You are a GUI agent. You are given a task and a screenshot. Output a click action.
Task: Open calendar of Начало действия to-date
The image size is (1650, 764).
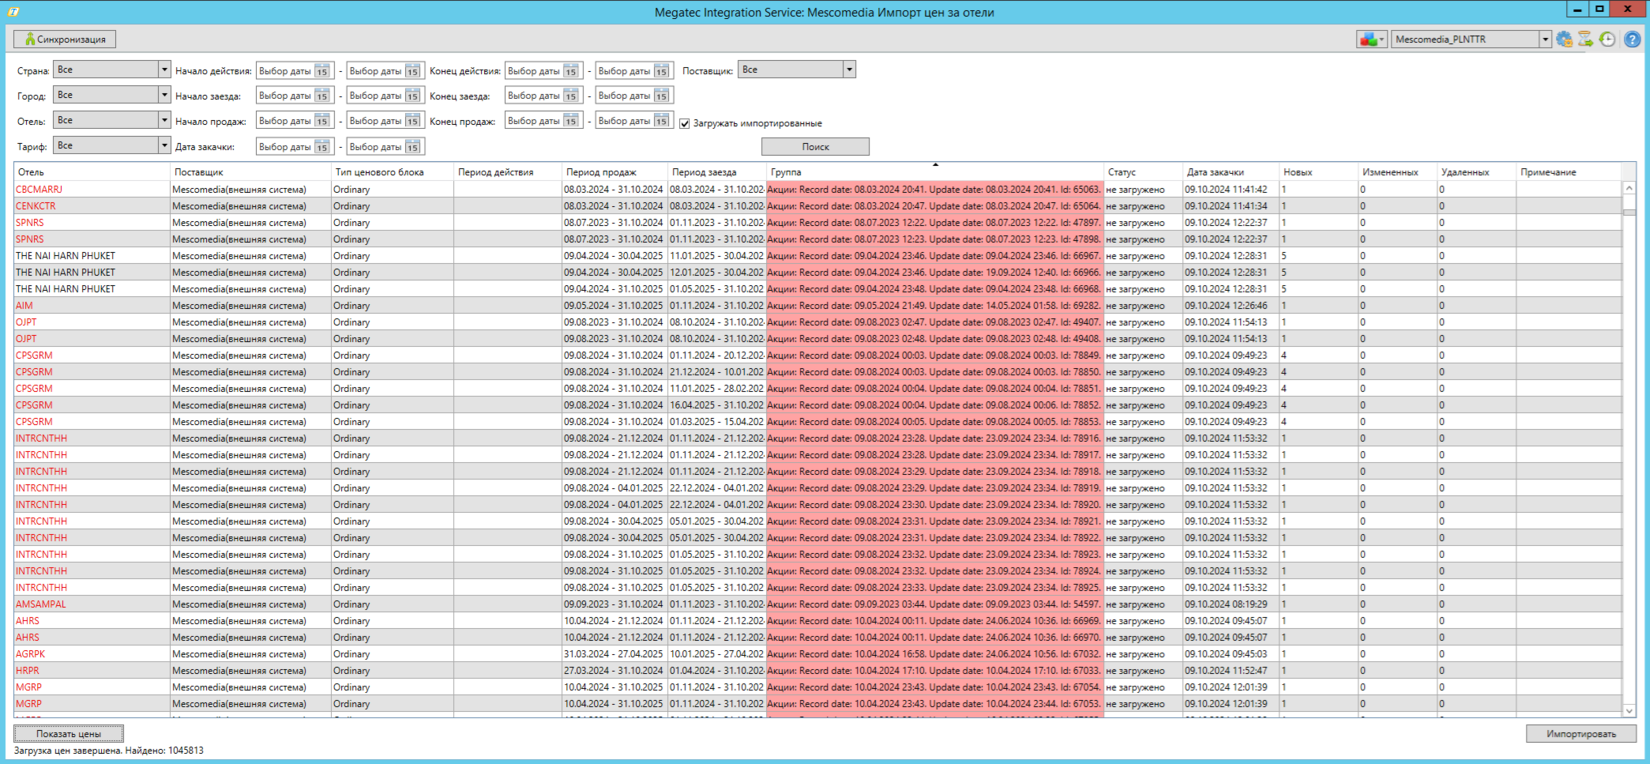click(412, 71)
